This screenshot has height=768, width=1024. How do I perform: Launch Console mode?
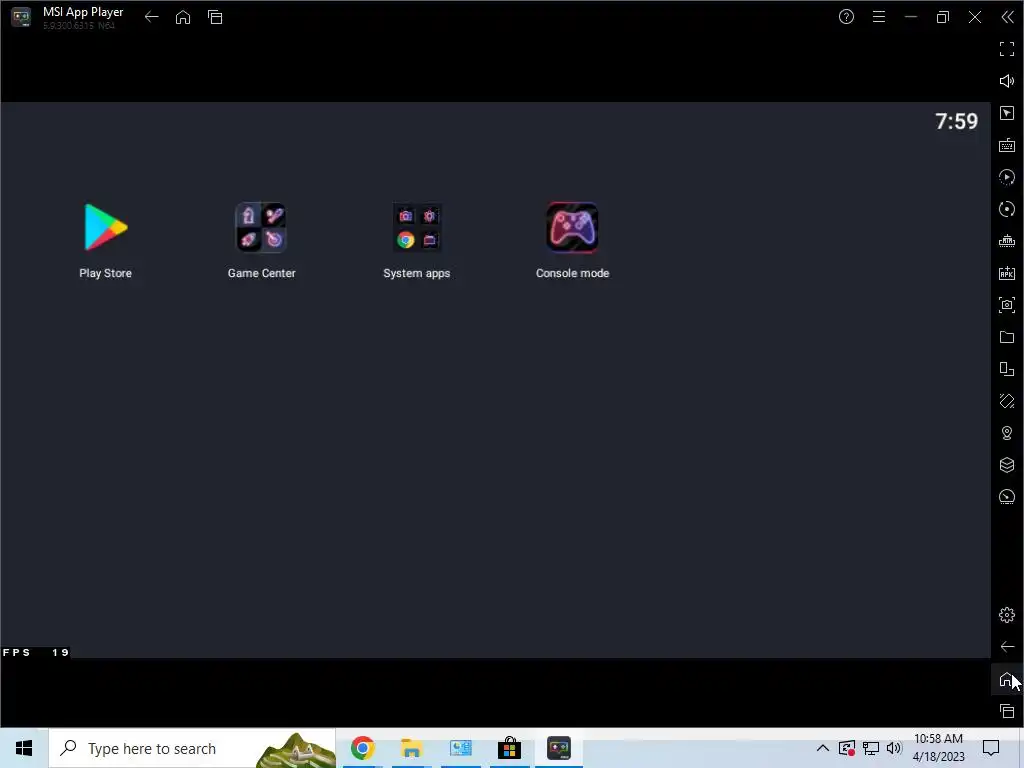572,227
